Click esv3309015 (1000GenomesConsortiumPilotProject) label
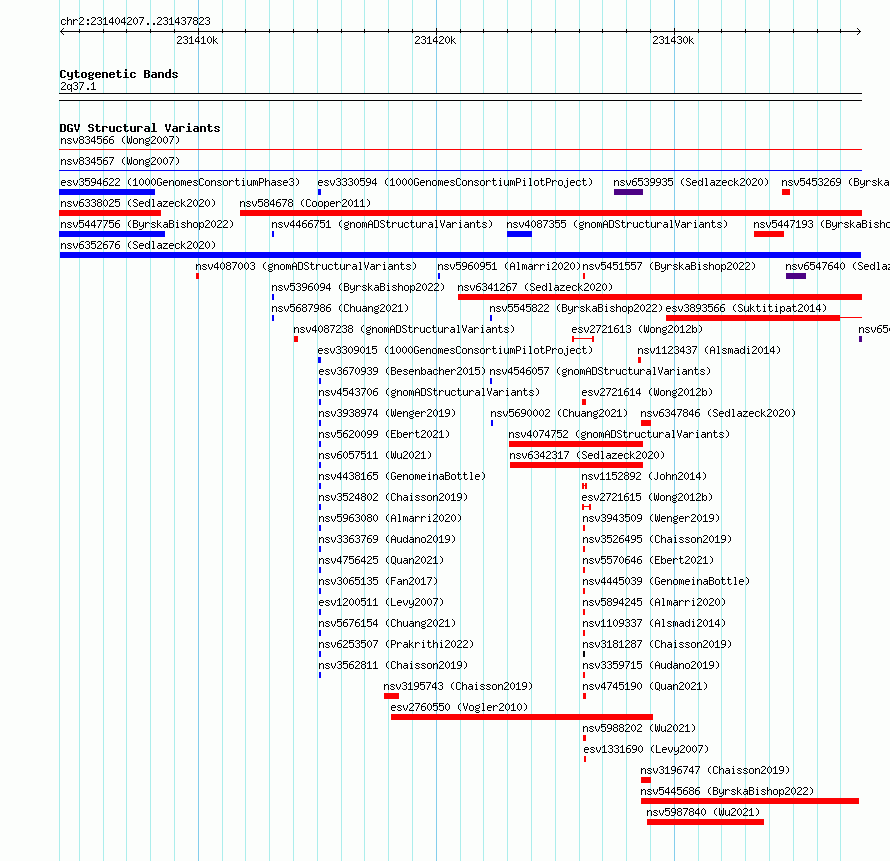The width and height of the screenshot is (890, 861). click(x=455, y=350)
